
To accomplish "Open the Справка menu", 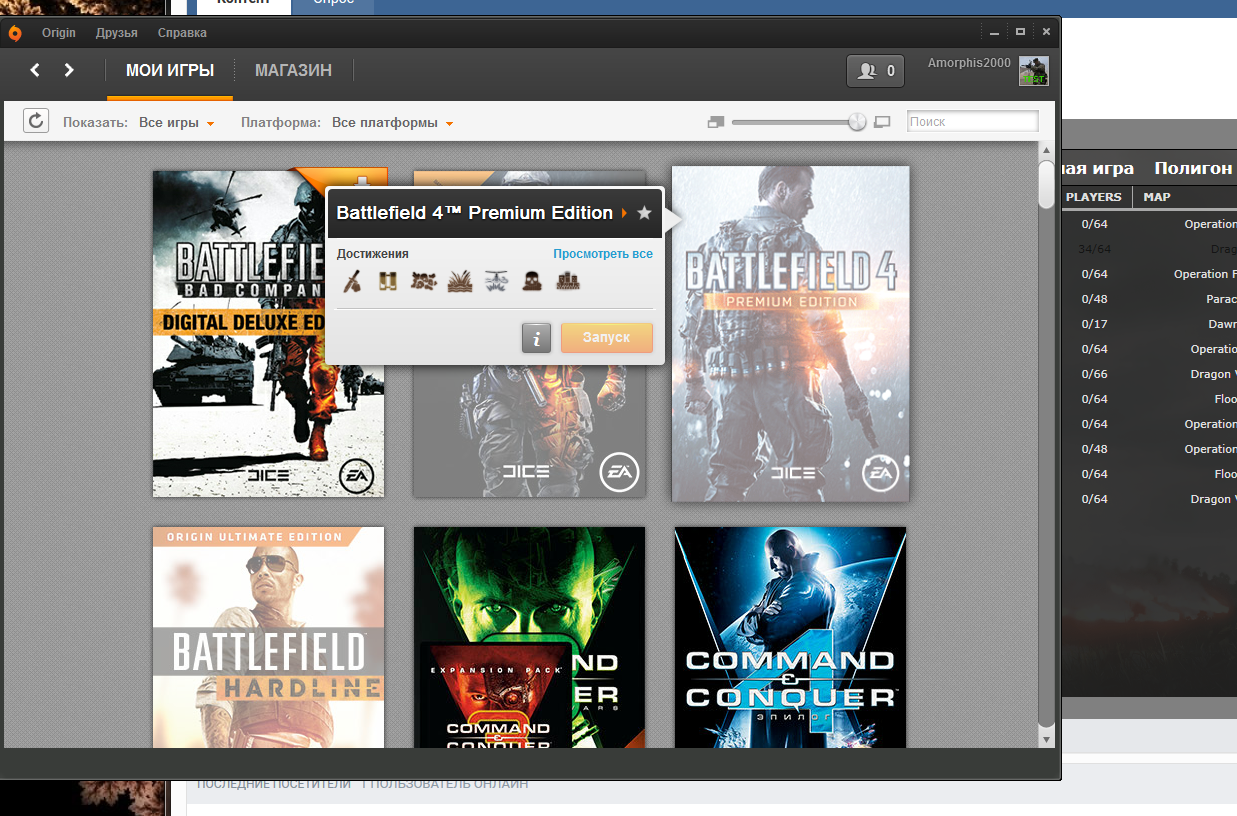I will pos(182,33).
